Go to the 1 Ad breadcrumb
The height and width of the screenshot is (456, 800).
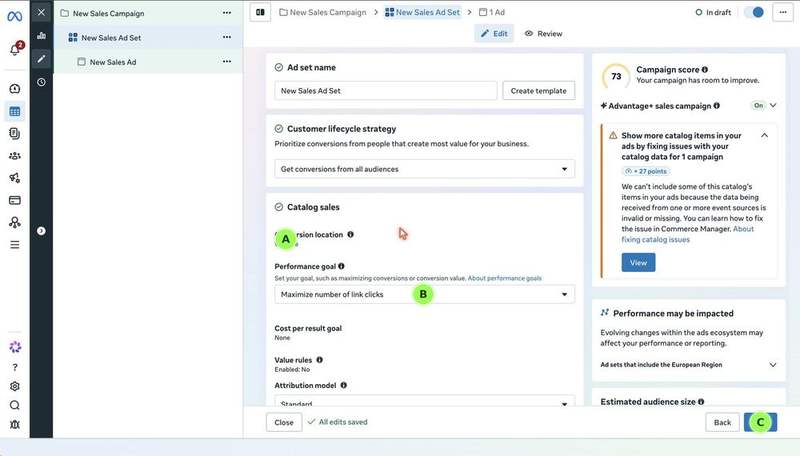click(x=492, y=12)
